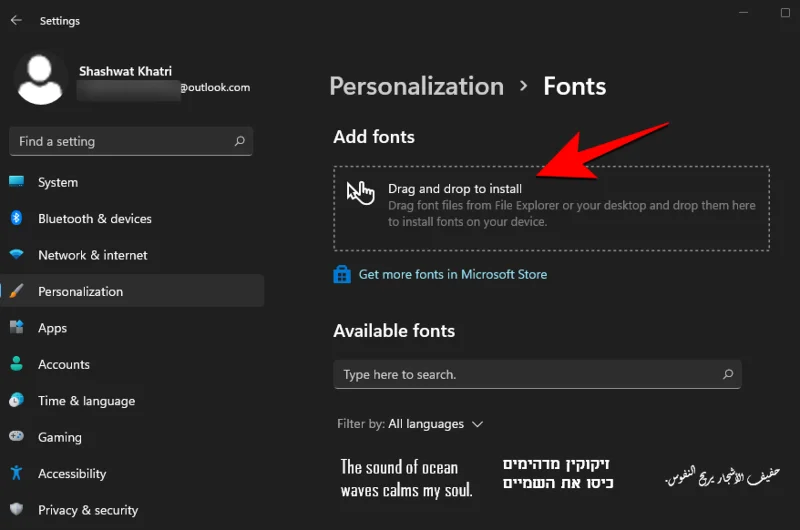Maximize the Settings window
This screenshot has height=530, width=800.
coord(785,12)
